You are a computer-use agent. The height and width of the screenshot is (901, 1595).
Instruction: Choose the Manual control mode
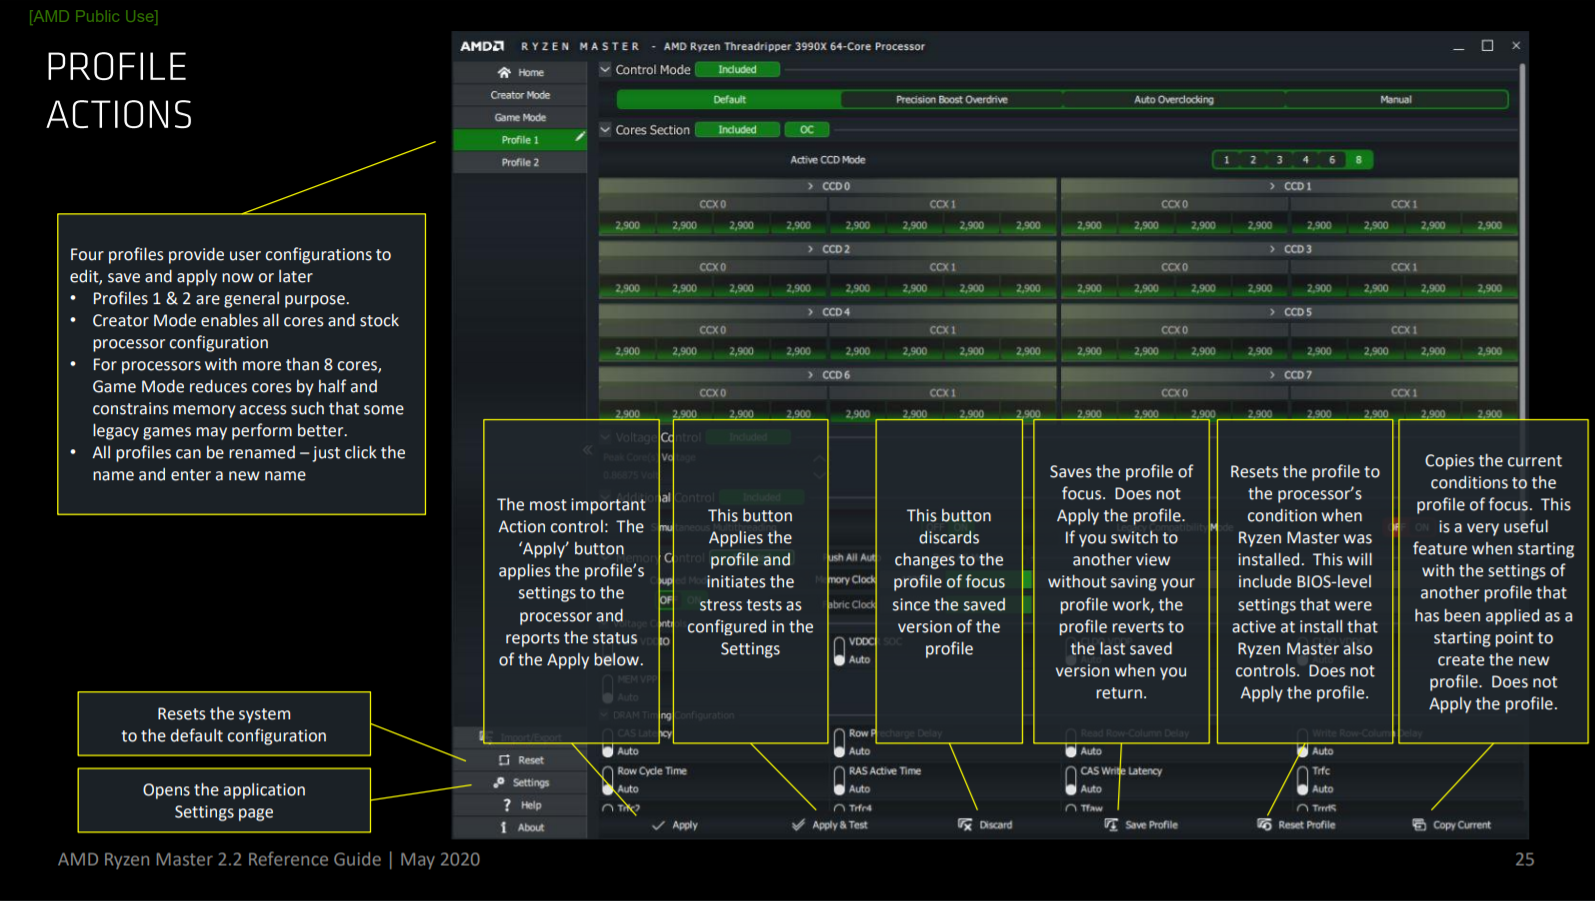tap(1395, 100)
